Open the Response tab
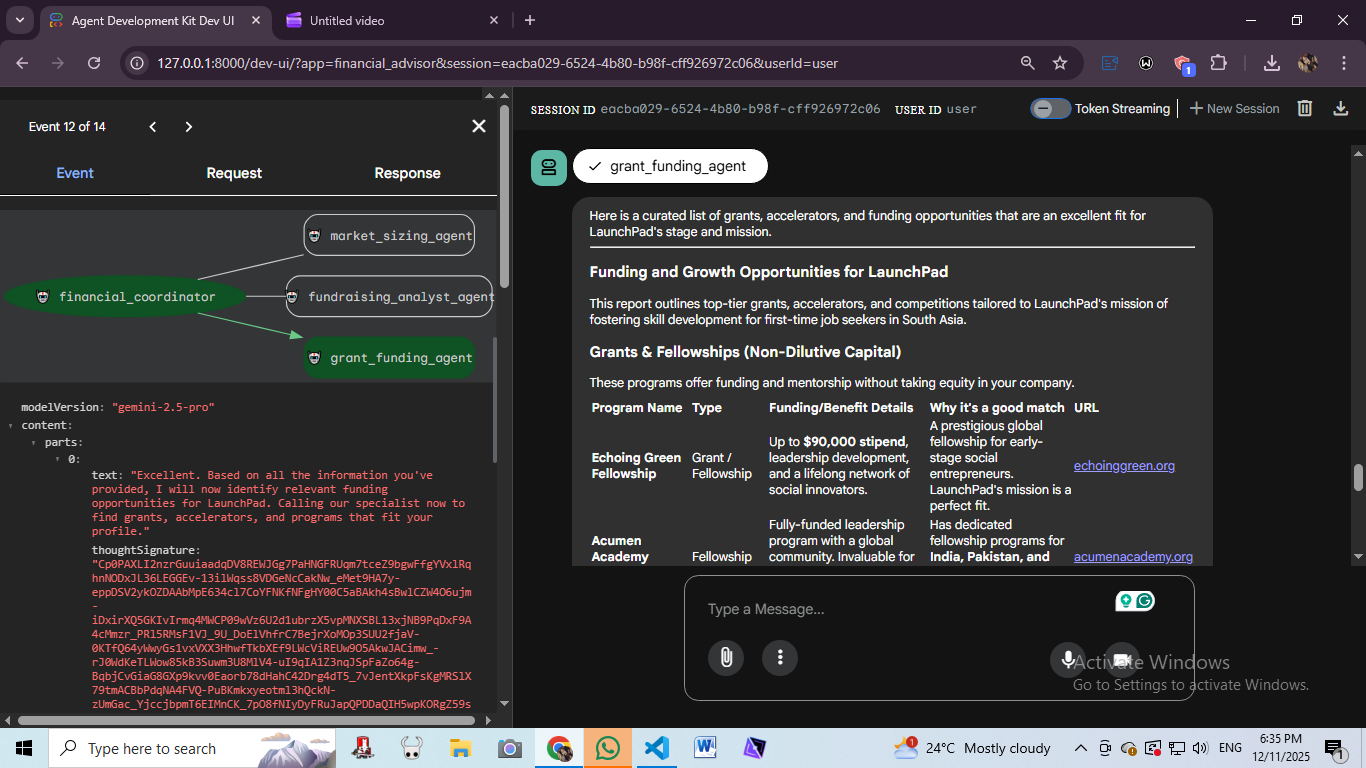This screenshot has height=768, width=1366. click(407, 173)
